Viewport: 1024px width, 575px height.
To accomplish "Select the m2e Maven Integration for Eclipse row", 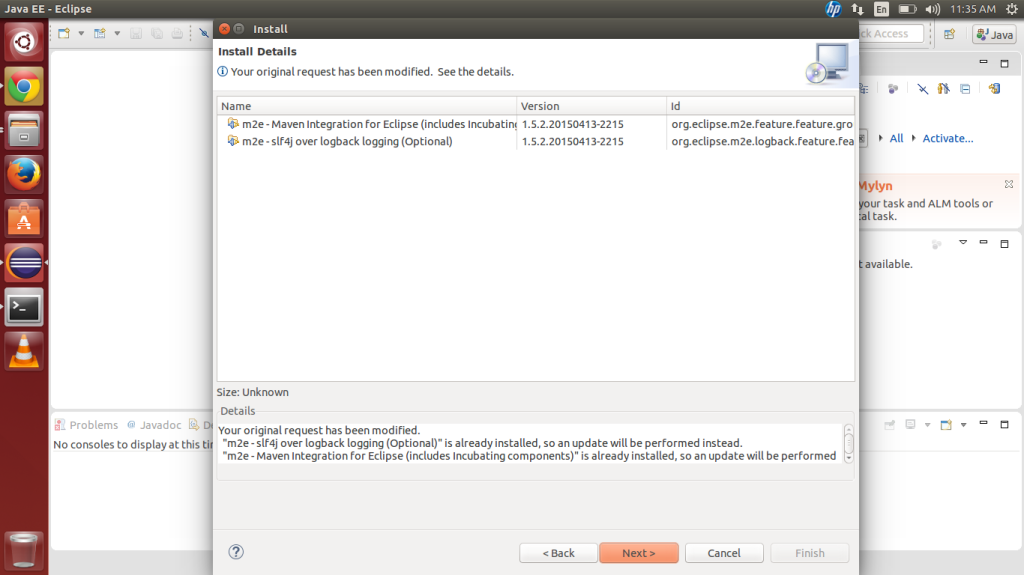I will click(x=536, y=124).
